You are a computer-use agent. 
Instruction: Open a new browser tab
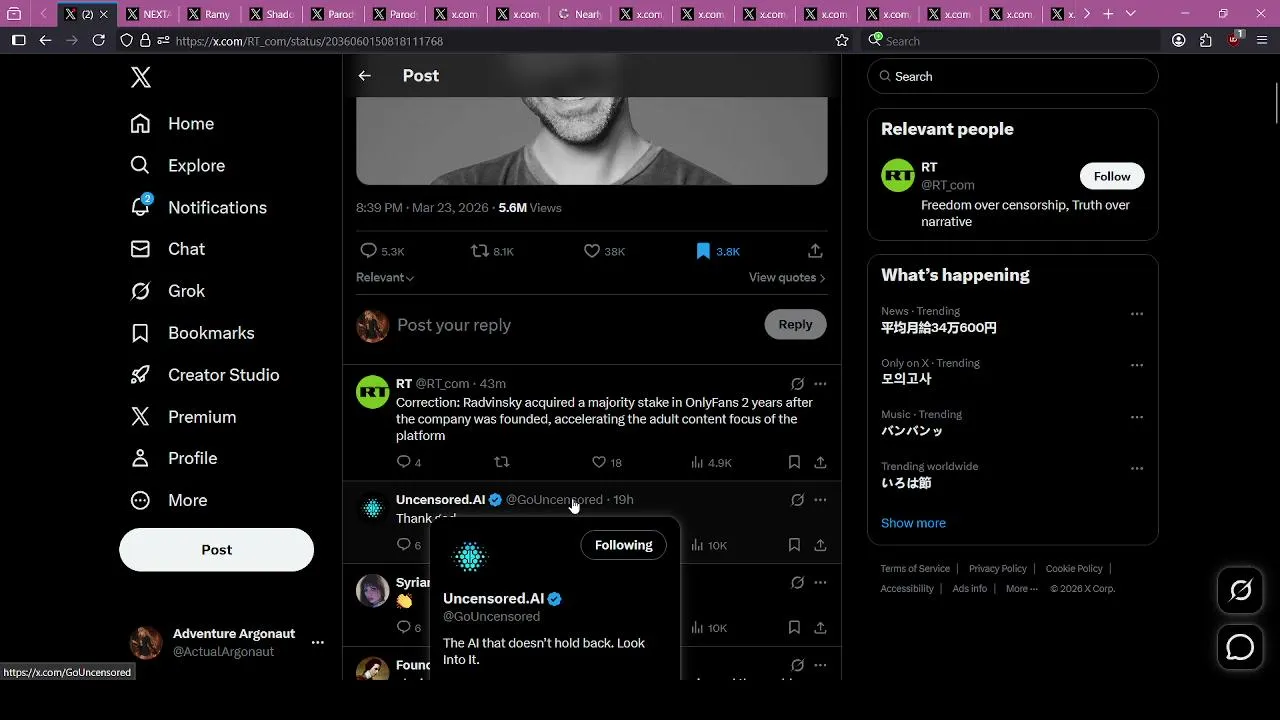point(1108,14)
